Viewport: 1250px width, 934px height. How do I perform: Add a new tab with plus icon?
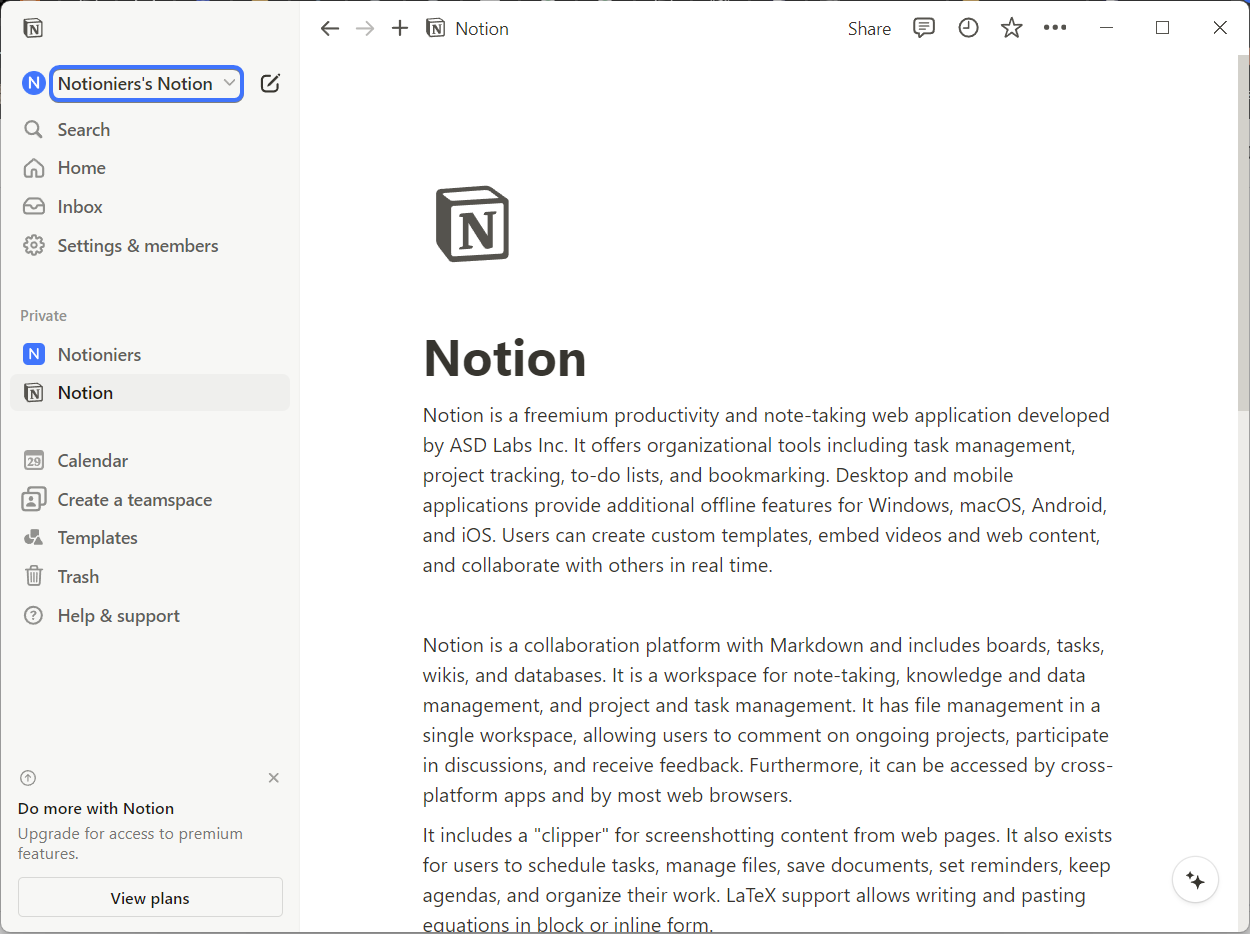[x=400, y=28]
